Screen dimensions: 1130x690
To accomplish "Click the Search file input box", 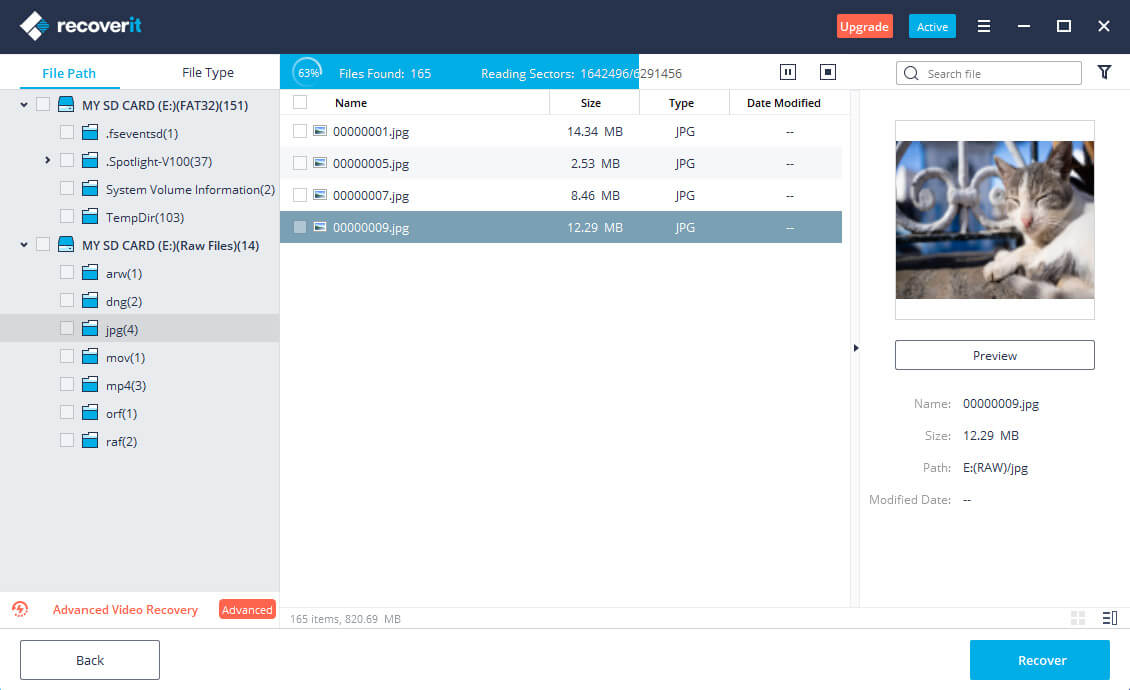I will pyautogui.click(x=998, y=73).
